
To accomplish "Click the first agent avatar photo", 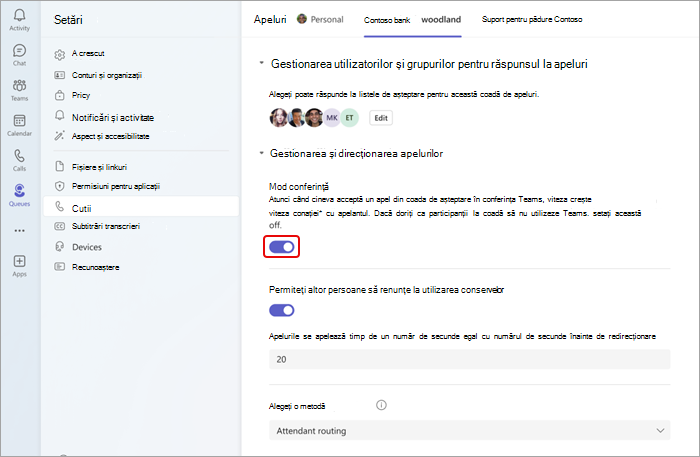I will click(x=279, y=118).
